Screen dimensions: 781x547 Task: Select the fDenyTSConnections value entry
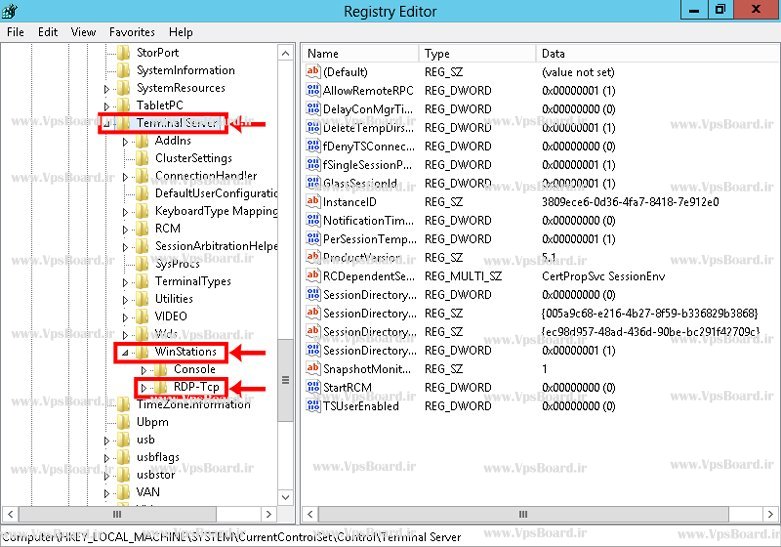coord(367,146)
